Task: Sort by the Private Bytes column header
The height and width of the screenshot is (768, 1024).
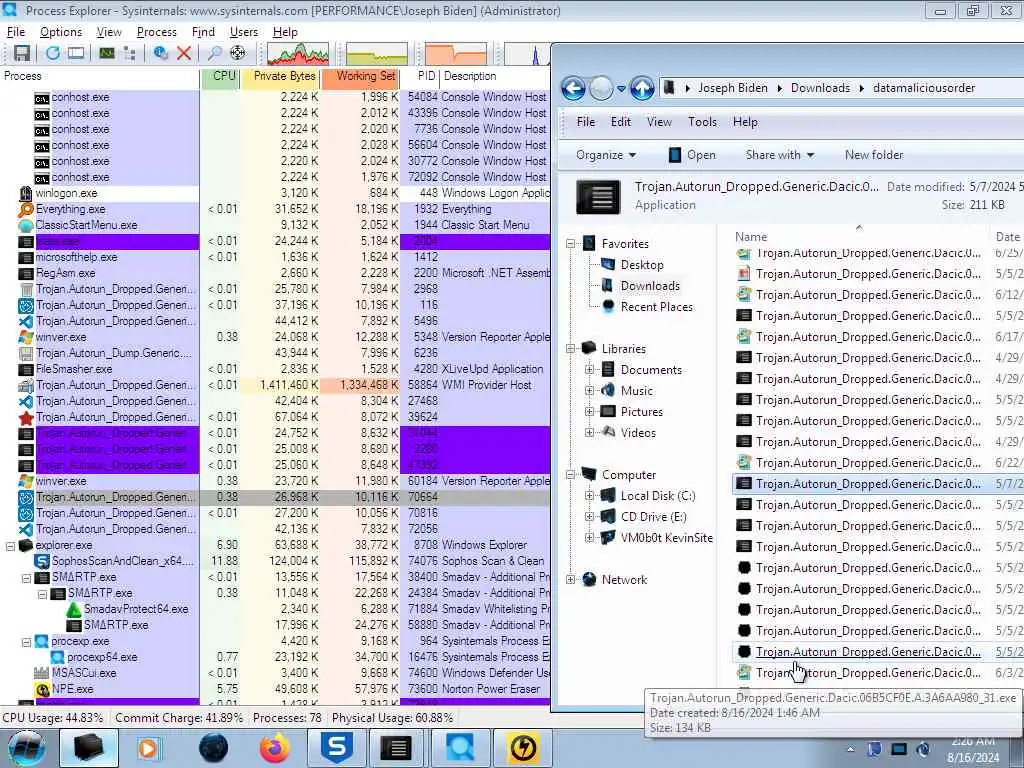Action: coord(281,76)
